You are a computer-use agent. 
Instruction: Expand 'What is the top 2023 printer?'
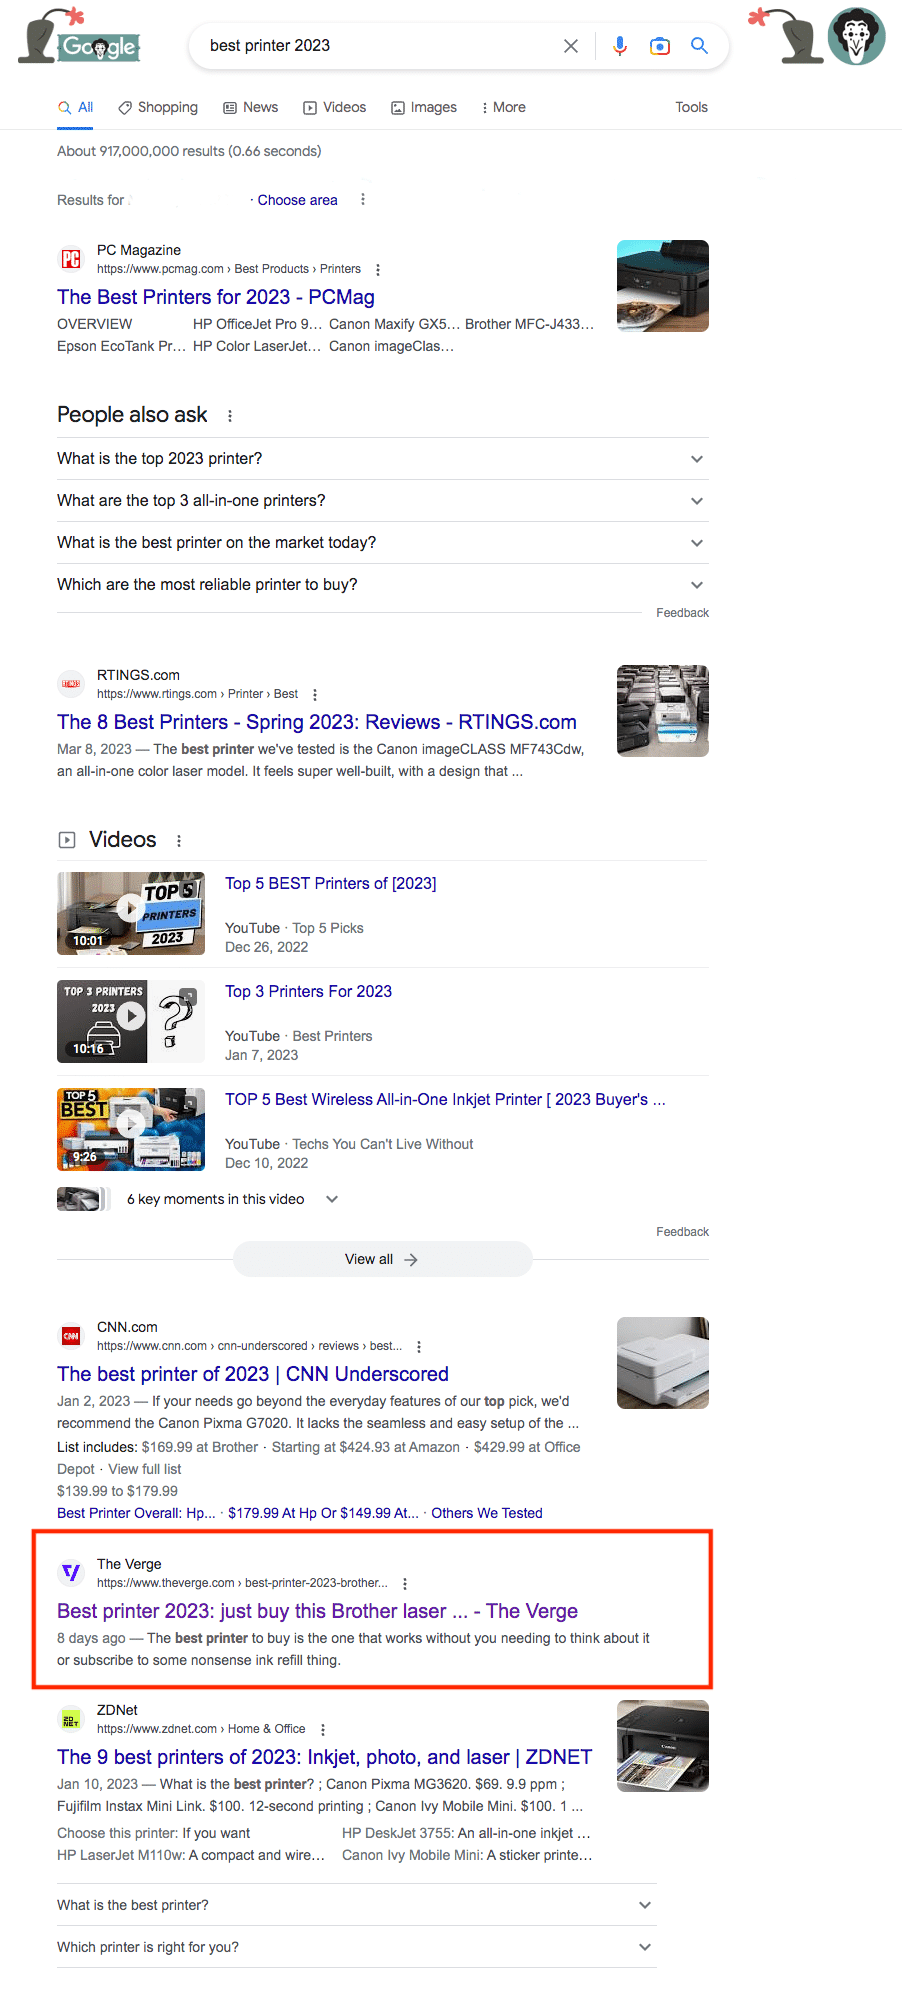383,459
